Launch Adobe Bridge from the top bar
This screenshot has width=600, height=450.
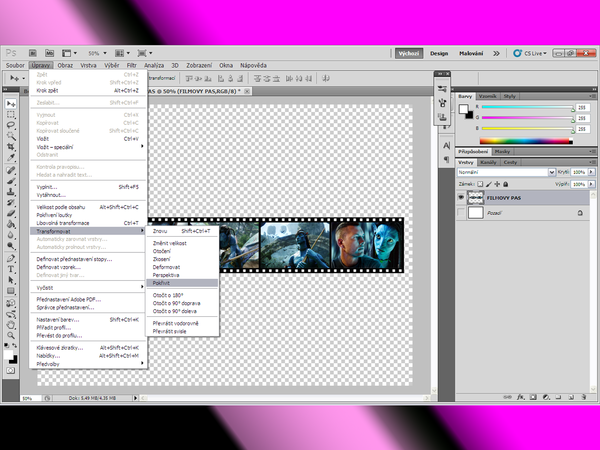tap(33, 52)
